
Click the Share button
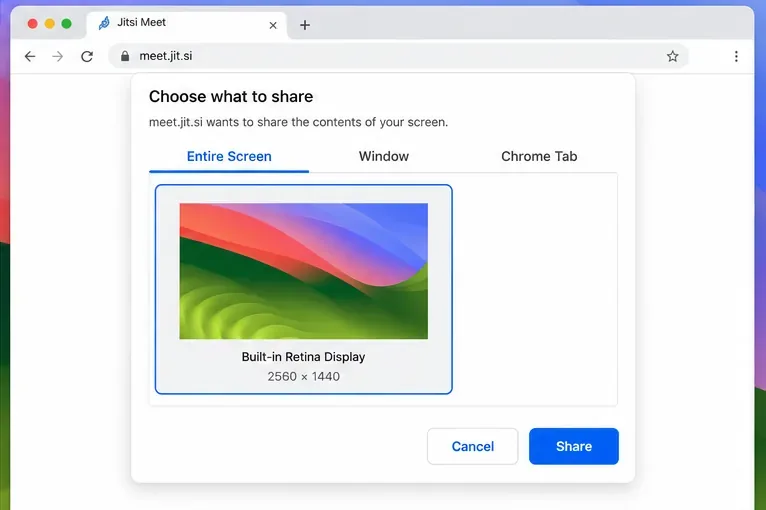pyautogui.click(x=574, y=446)
